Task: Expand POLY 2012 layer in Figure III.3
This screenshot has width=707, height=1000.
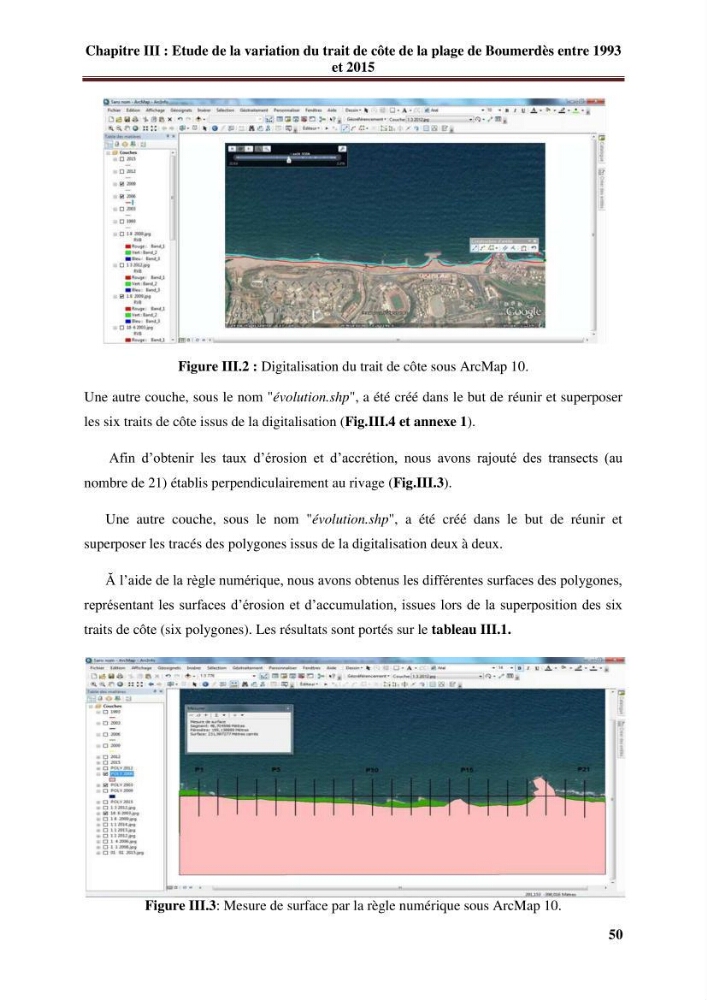Action: pos(98,768)
